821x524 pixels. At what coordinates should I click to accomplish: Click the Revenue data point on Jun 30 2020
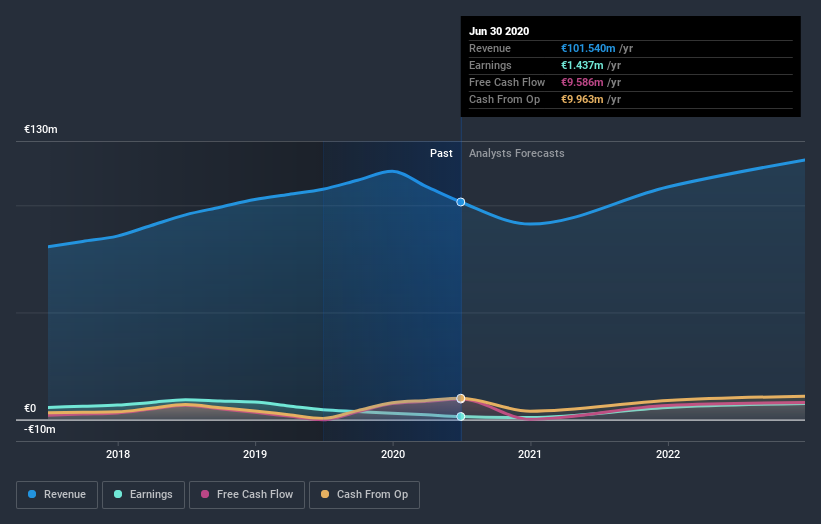click(461, 202)
